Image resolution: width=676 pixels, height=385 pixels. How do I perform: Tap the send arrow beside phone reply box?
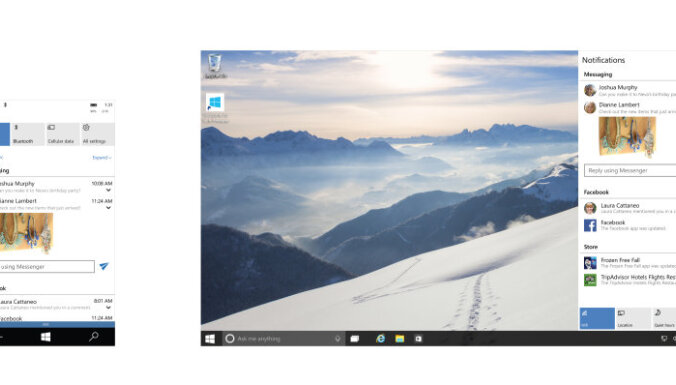pos(104,266)
